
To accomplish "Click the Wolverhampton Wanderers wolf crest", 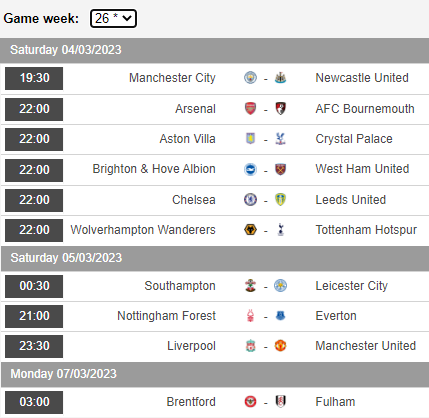I will [x=250, y=230].
